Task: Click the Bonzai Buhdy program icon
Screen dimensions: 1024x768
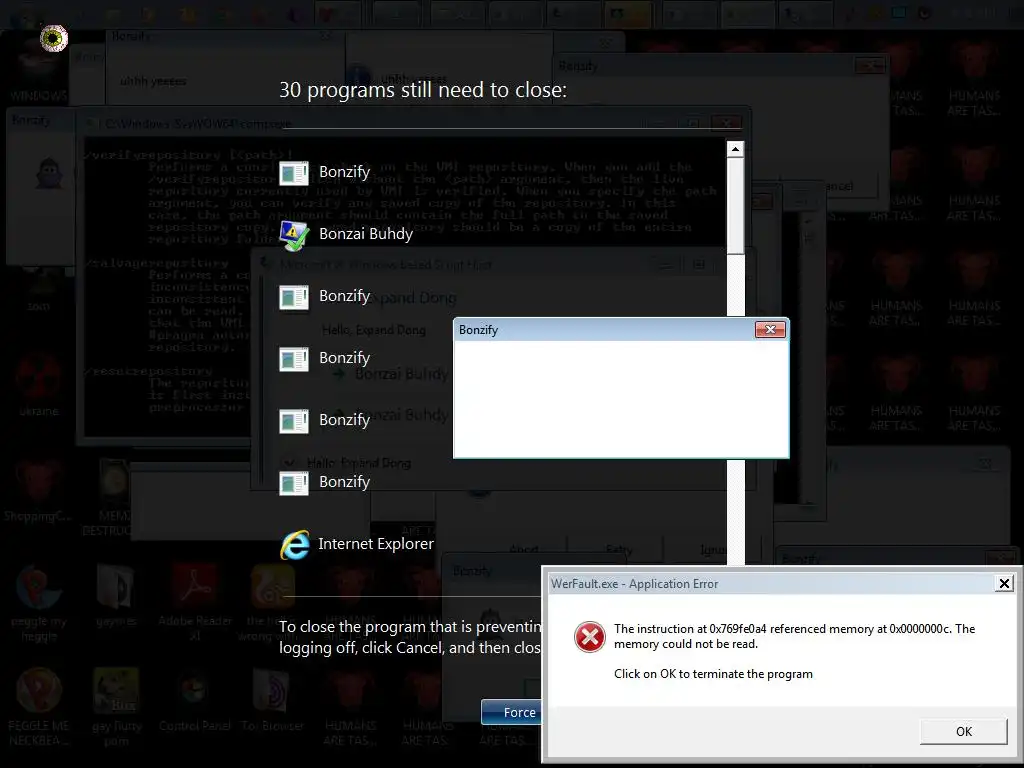Action: point(294,235)
